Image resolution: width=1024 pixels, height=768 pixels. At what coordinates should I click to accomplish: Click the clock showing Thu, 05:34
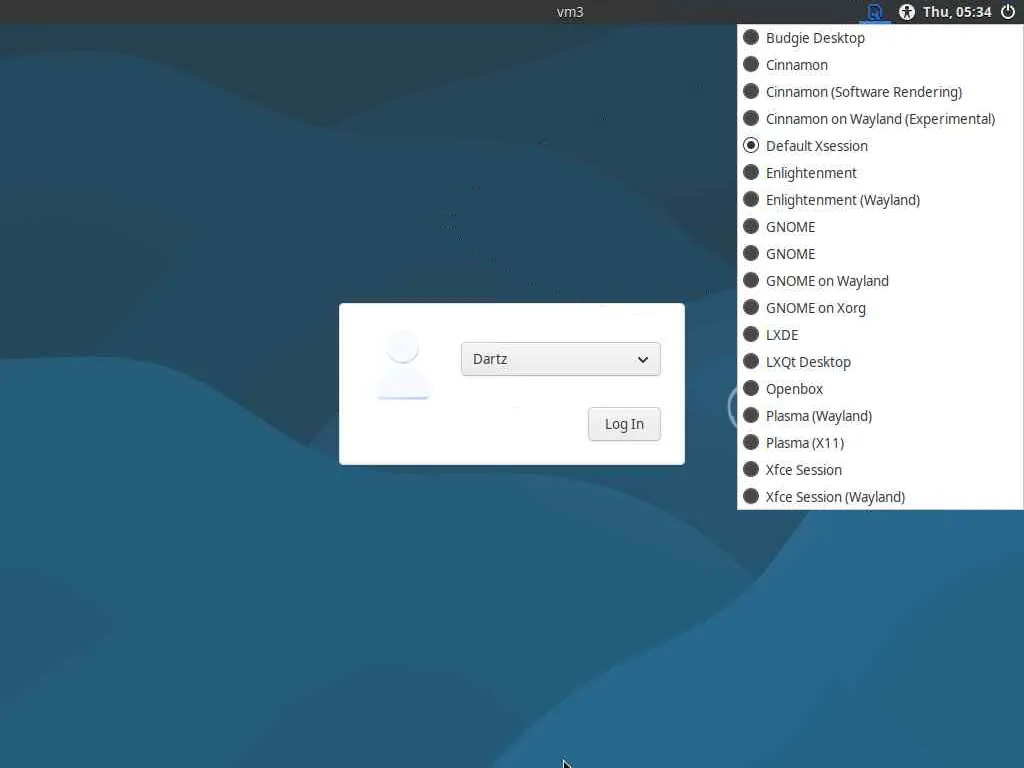(957, 12)
